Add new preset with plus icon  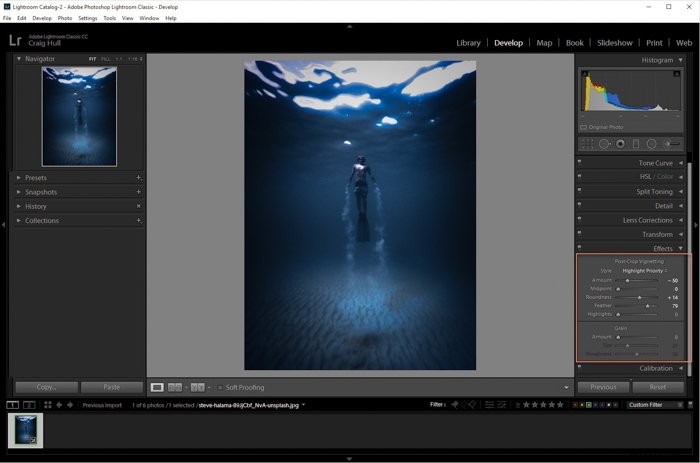139,178
